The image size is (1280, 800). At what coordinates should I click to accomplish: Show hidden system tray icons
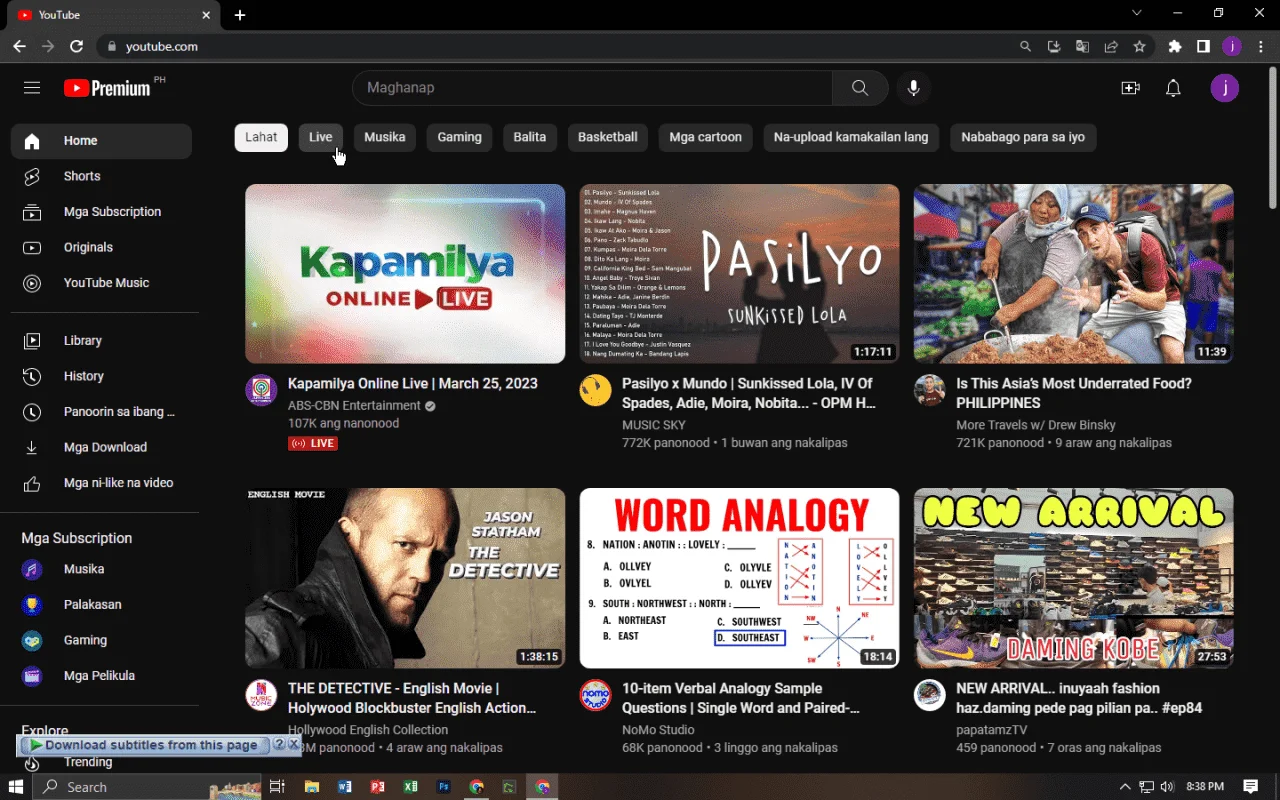coord(1125,787)
